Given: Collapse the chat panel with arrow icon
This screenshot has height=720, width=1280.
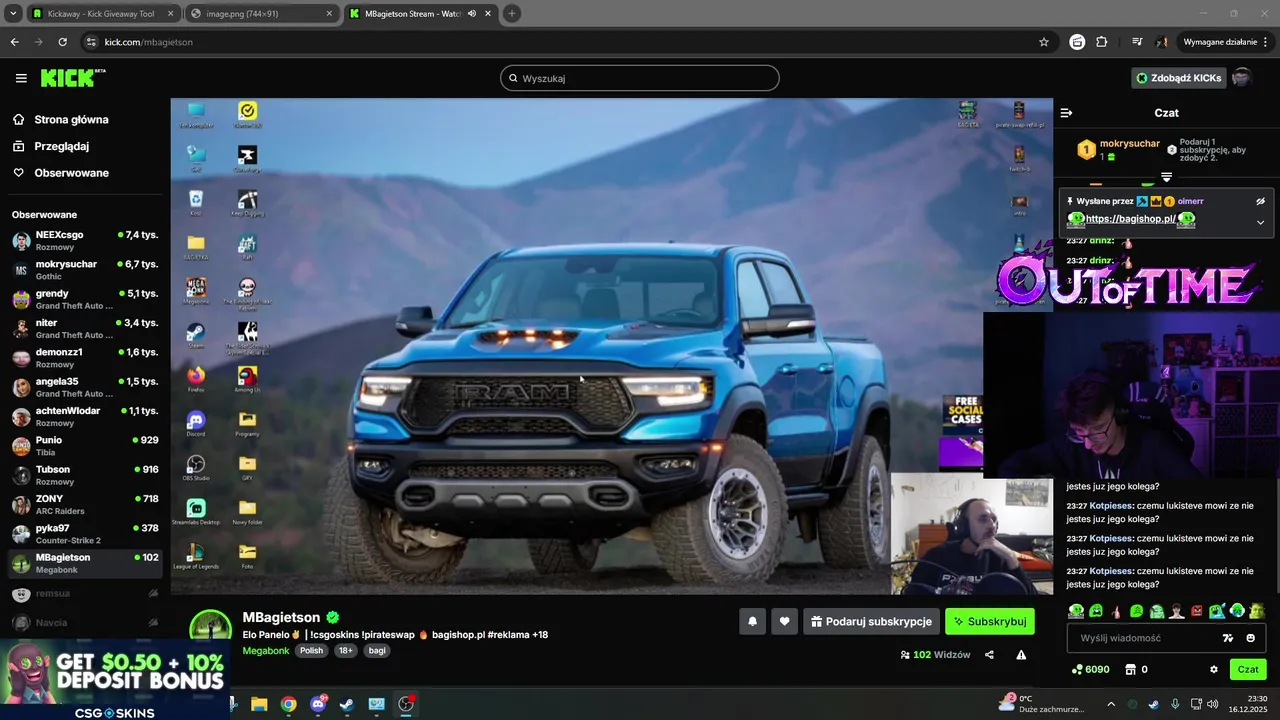Looking at the screenshot, I should click(x=1066, y=113).
